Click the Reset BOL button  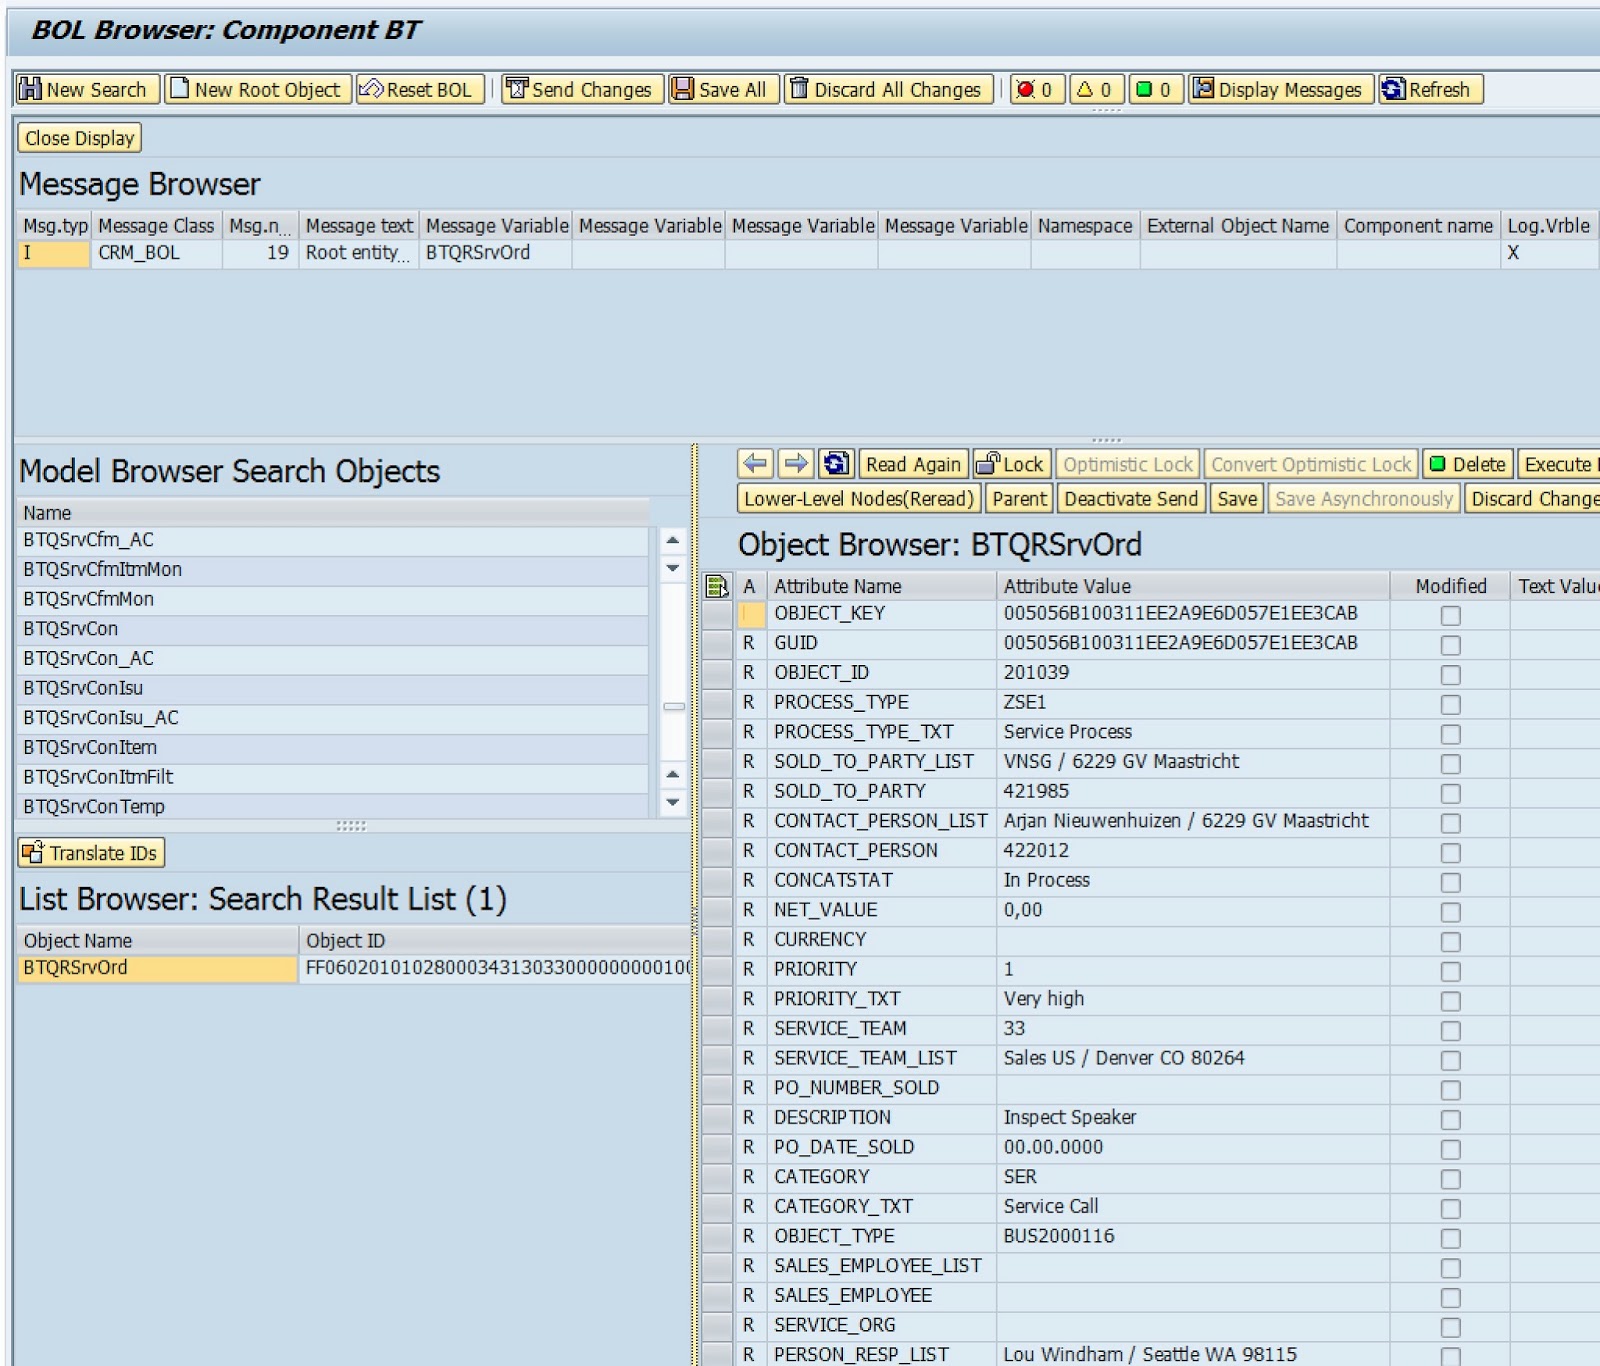tap(420, 90)
